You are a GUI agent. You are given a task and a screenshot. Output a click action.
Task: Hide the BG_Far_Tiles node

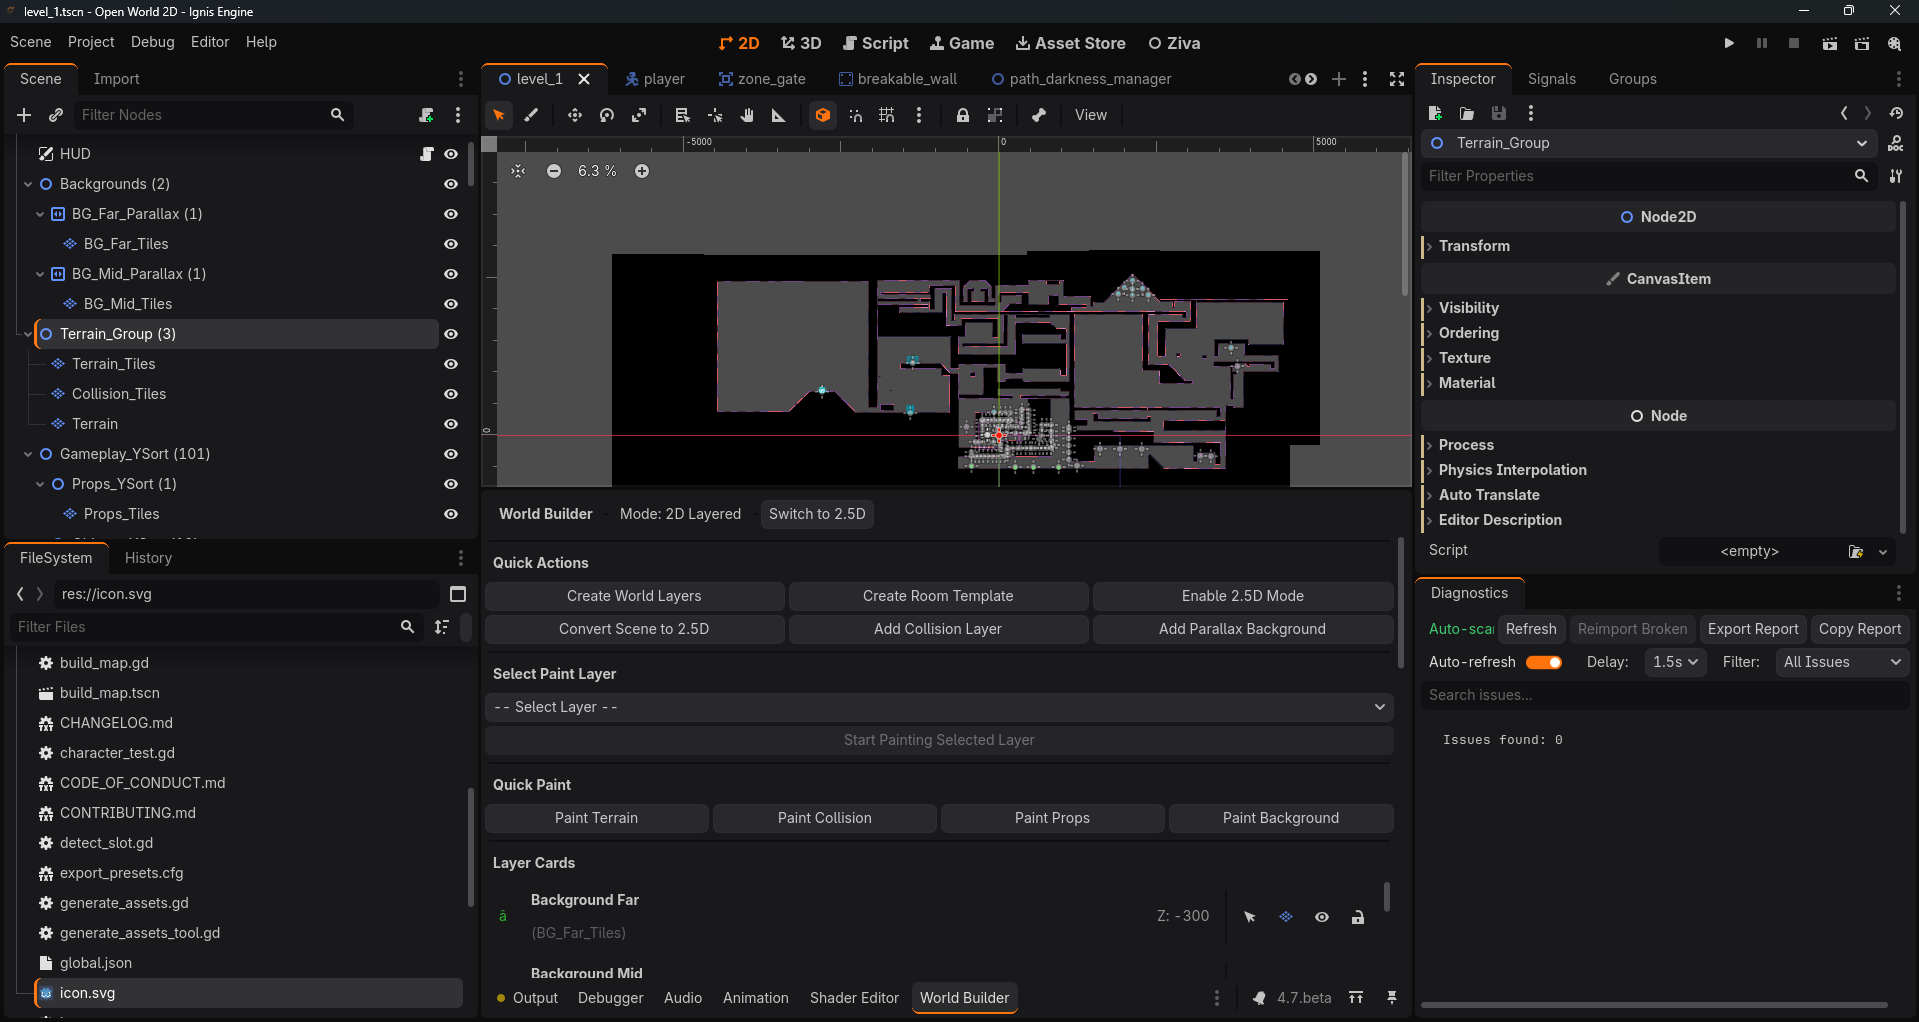[x=451, y=244]
